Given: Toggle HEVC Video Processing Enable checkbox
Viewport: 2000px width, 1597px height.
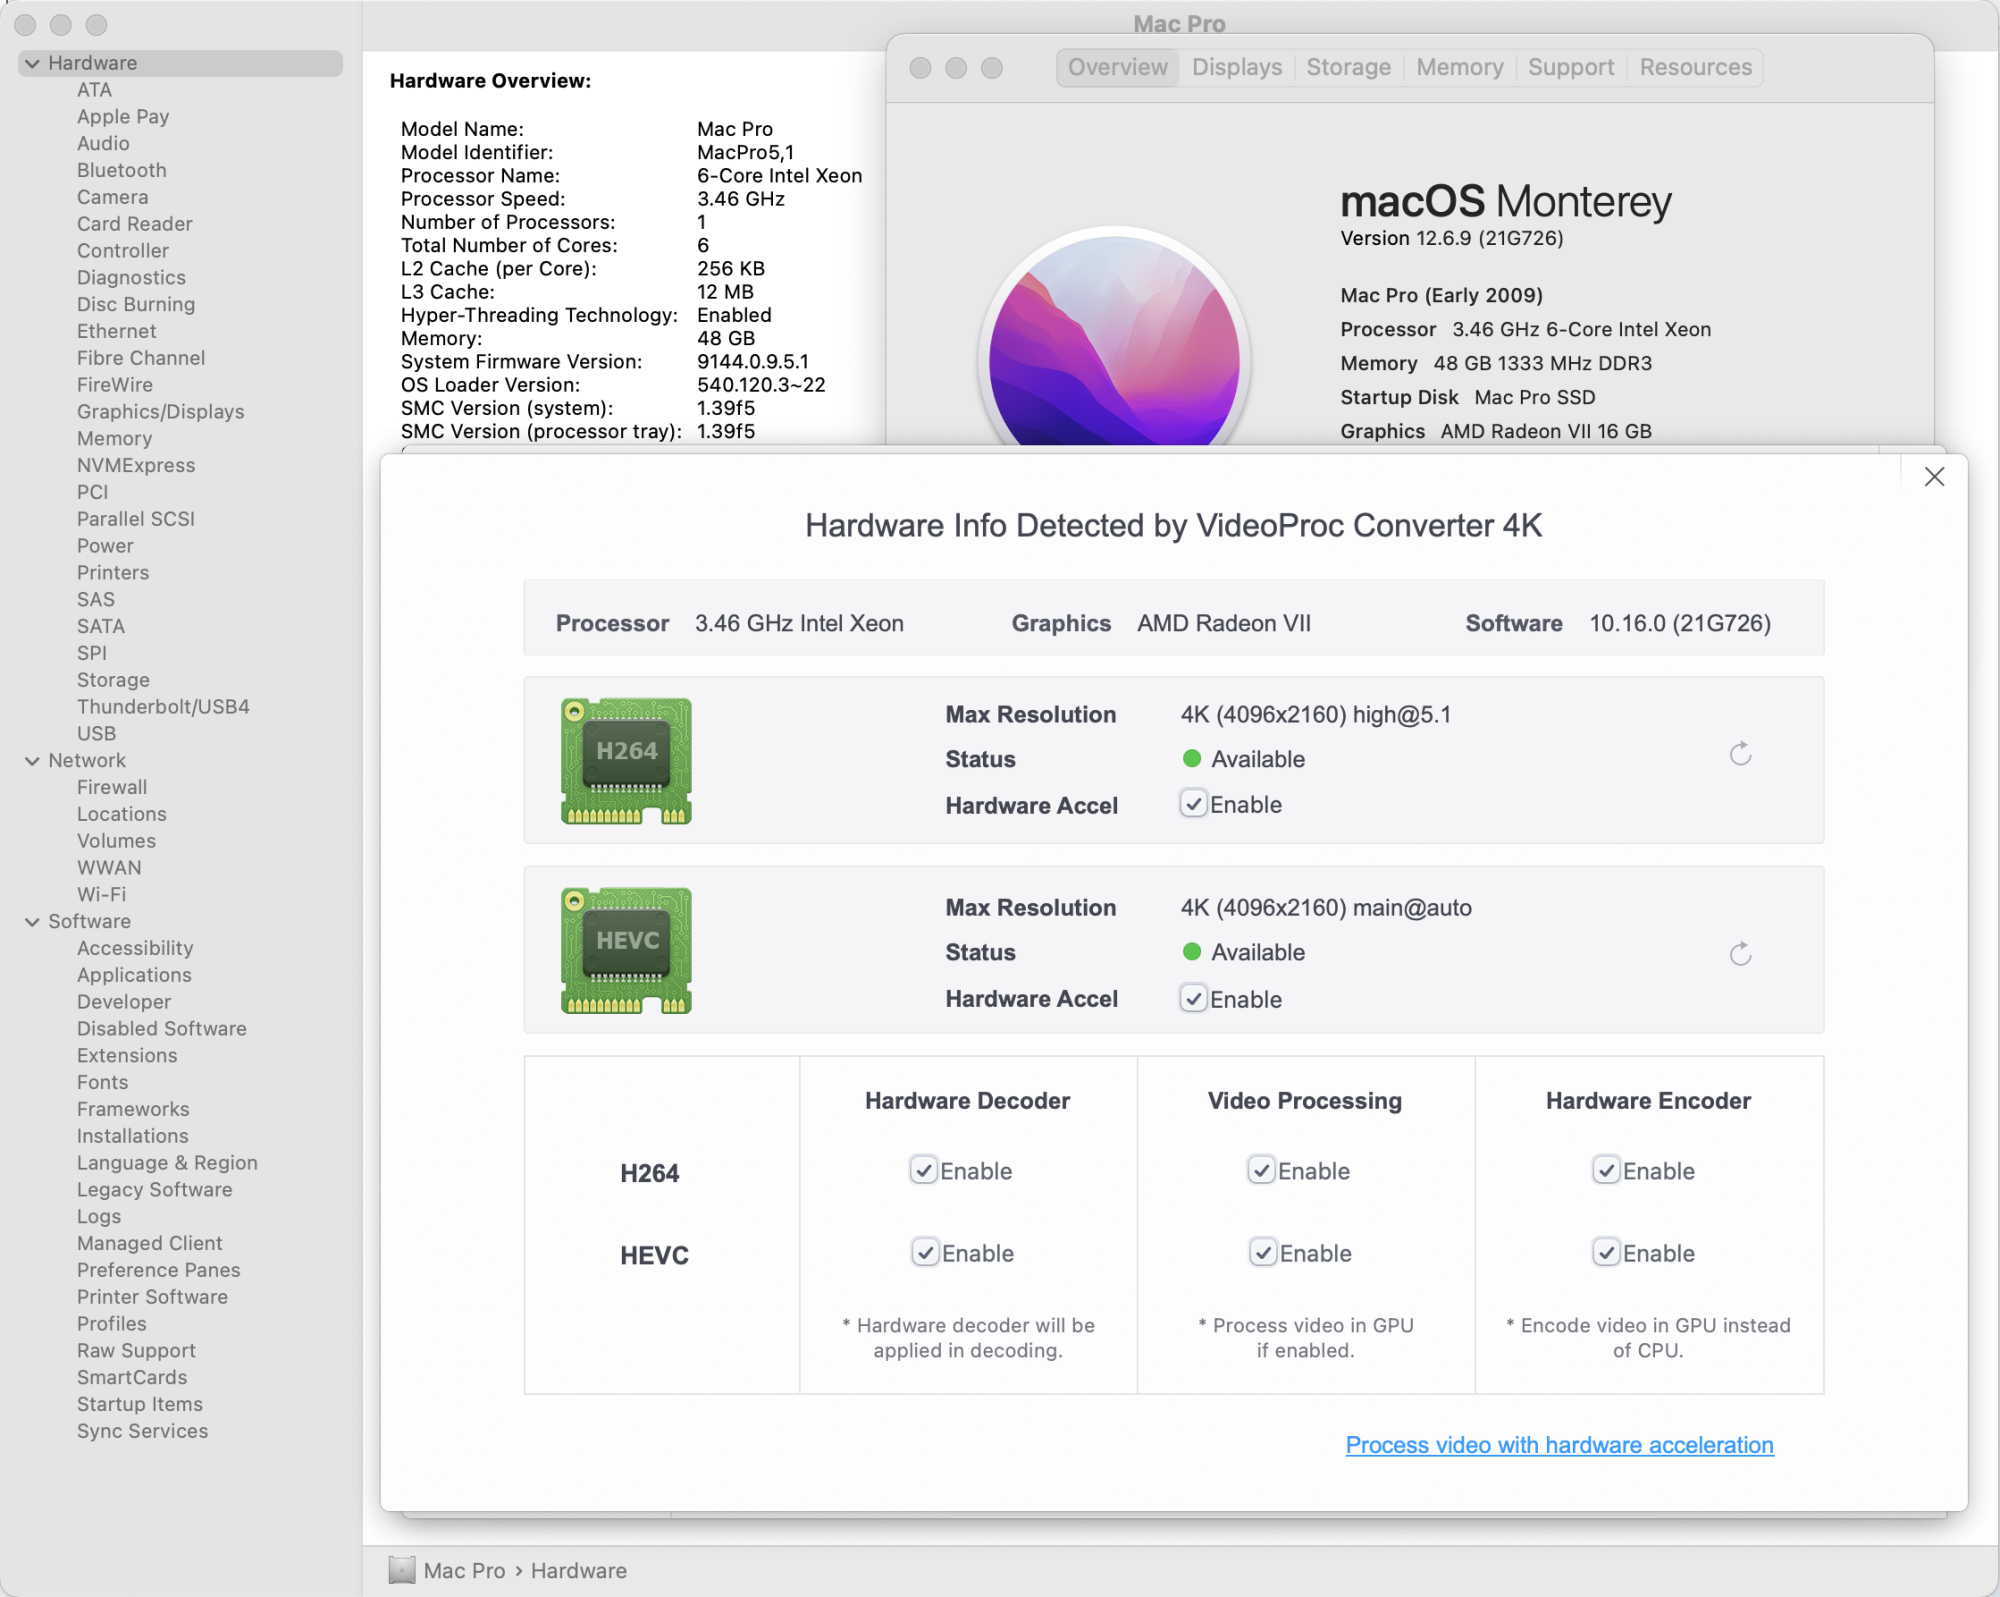Looking at the screenshot, I should [x=1263, y=1253].
